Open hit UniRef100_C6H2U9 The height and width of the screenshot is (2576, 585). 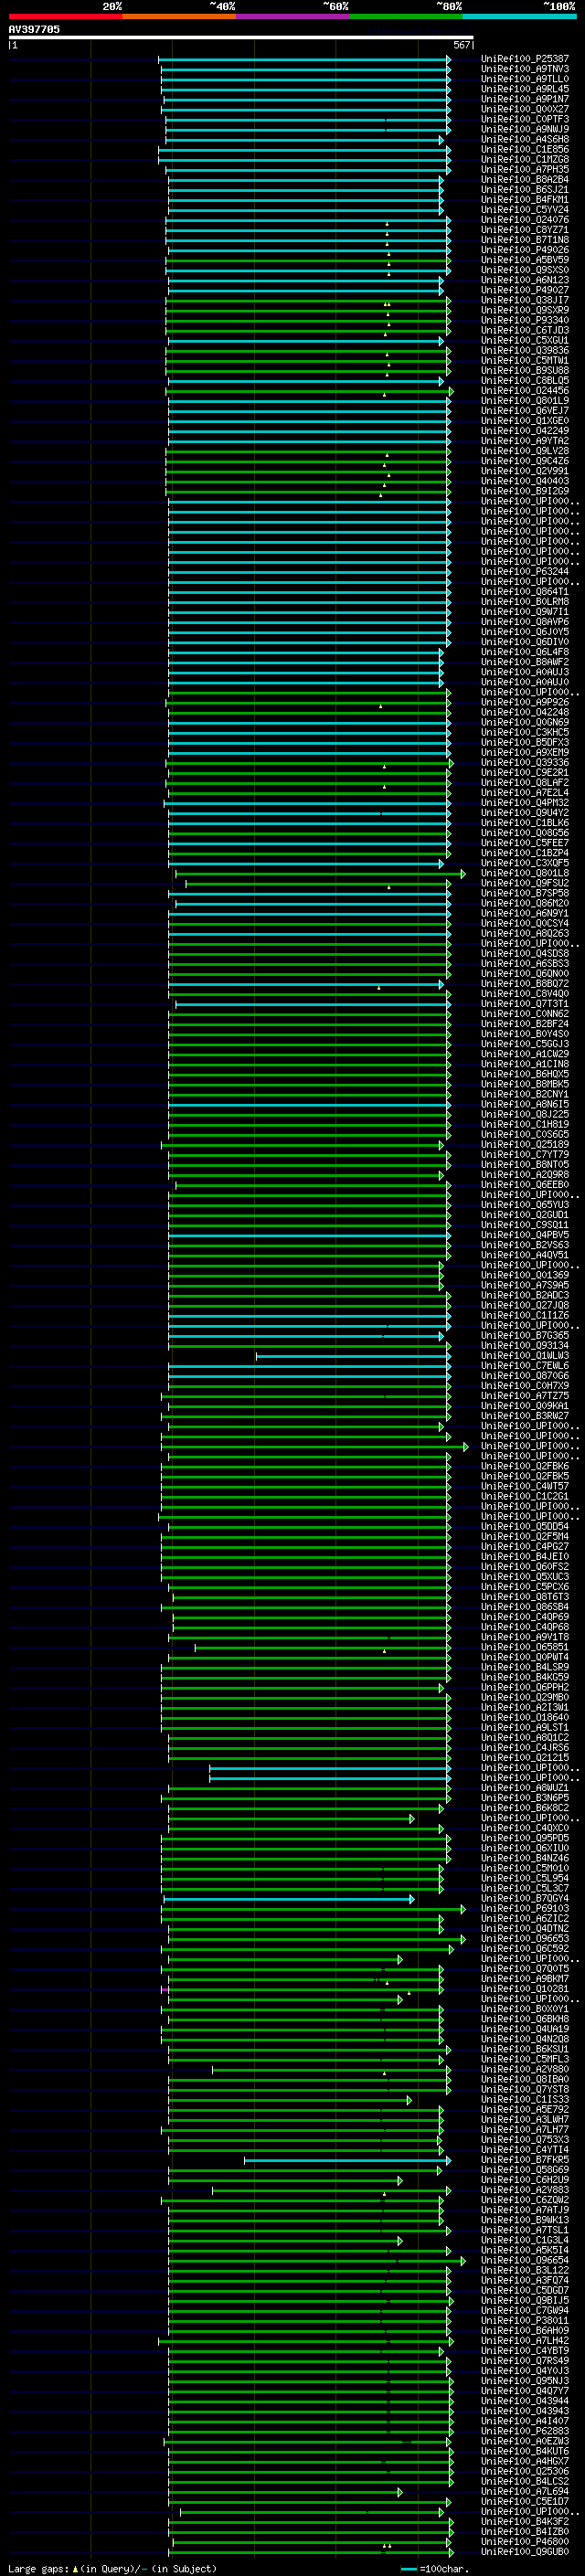tap(525, 2181)
